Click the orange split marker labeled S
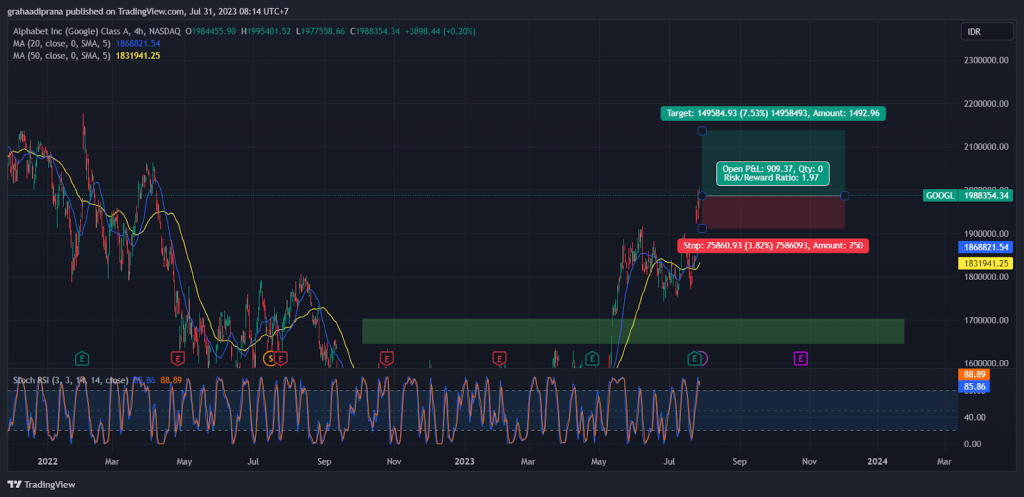1024x497 pixels. point(269,358)
